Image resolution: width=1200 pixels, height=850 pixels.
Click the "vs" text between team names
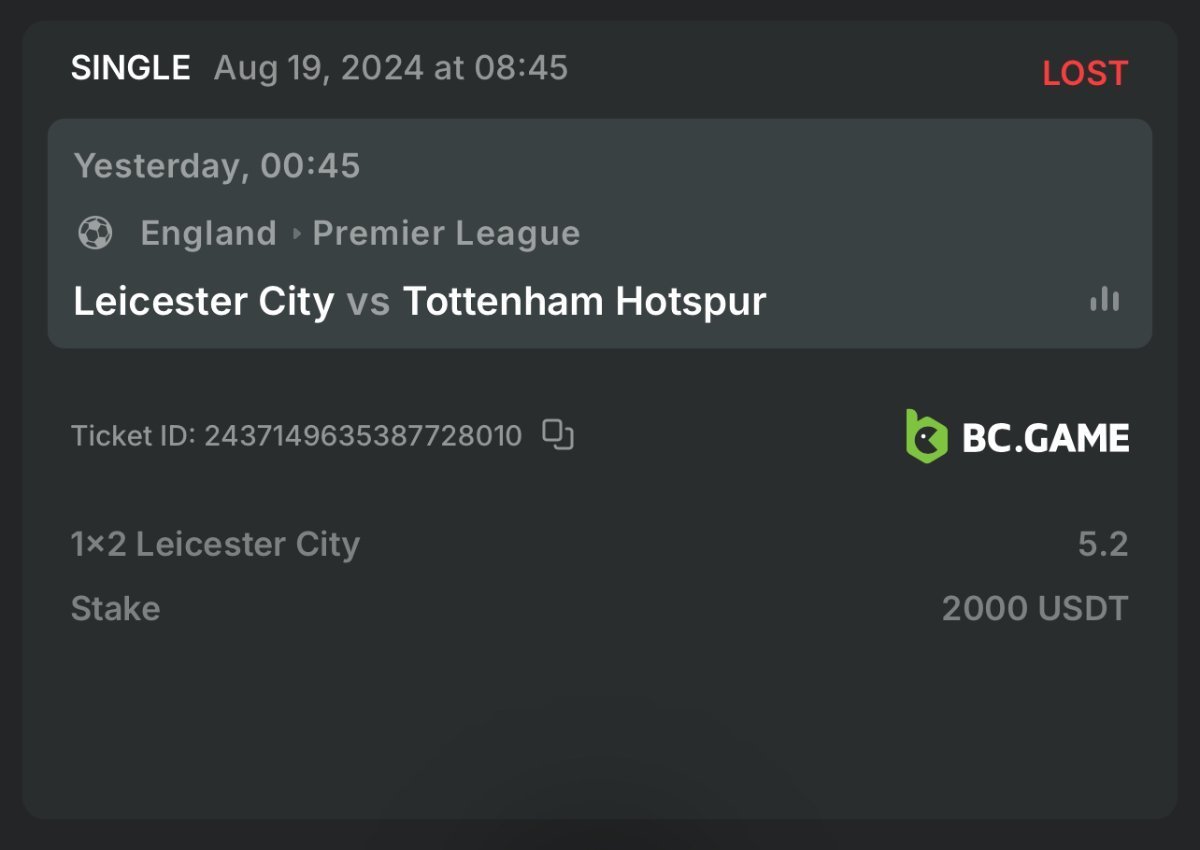tap(368, 301)
